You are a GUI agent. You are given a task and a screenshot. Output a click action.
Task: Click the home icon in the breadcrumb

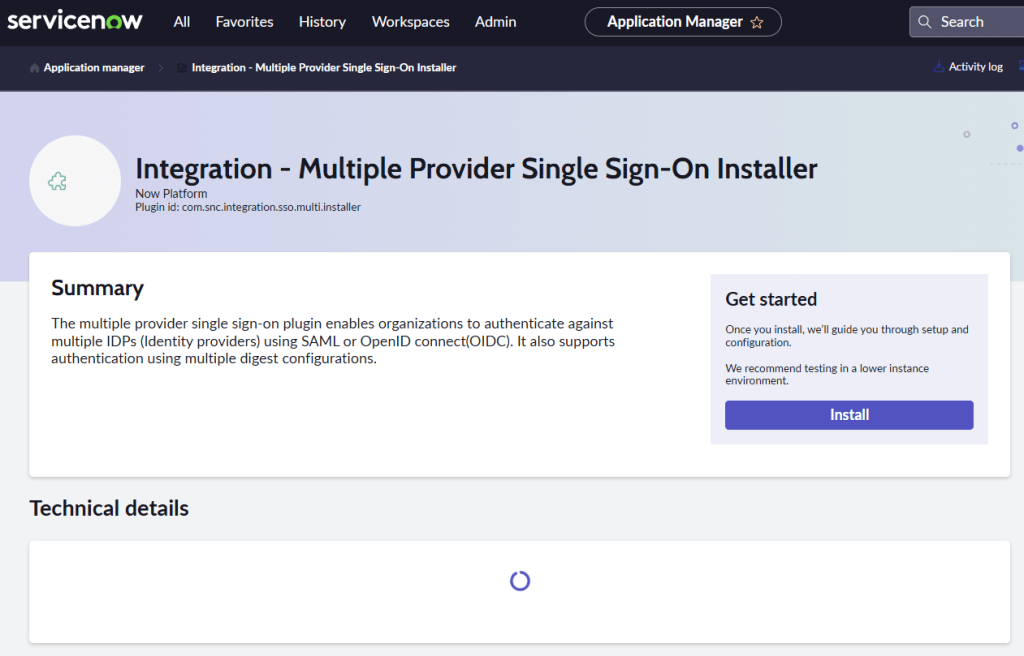pos(35,68)
